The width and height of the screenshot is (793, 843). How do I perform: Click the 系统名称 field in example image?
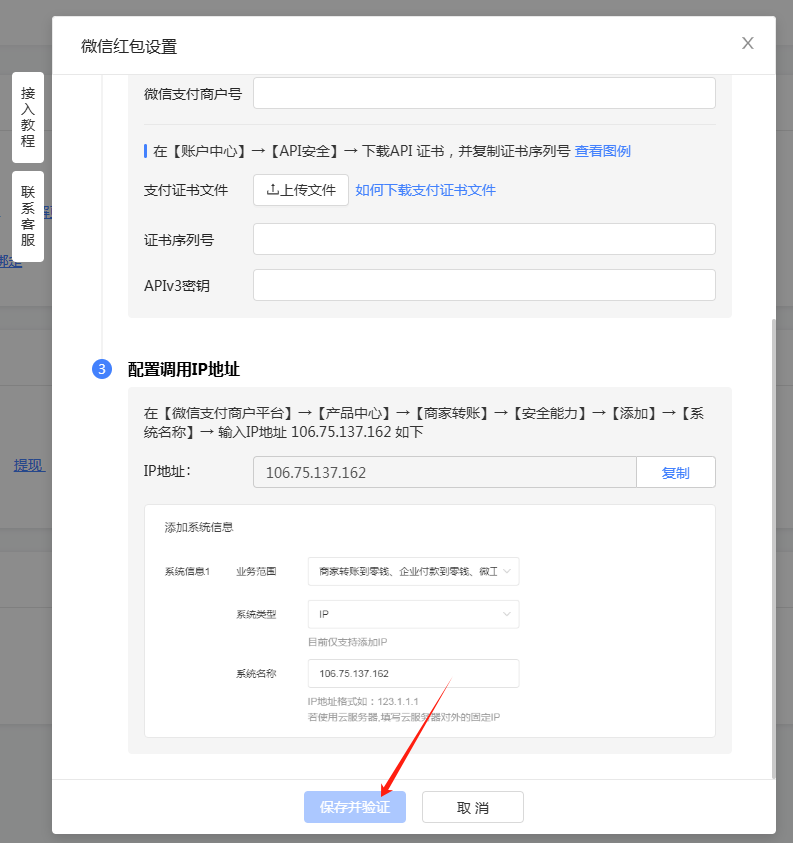tap(413, 673)
